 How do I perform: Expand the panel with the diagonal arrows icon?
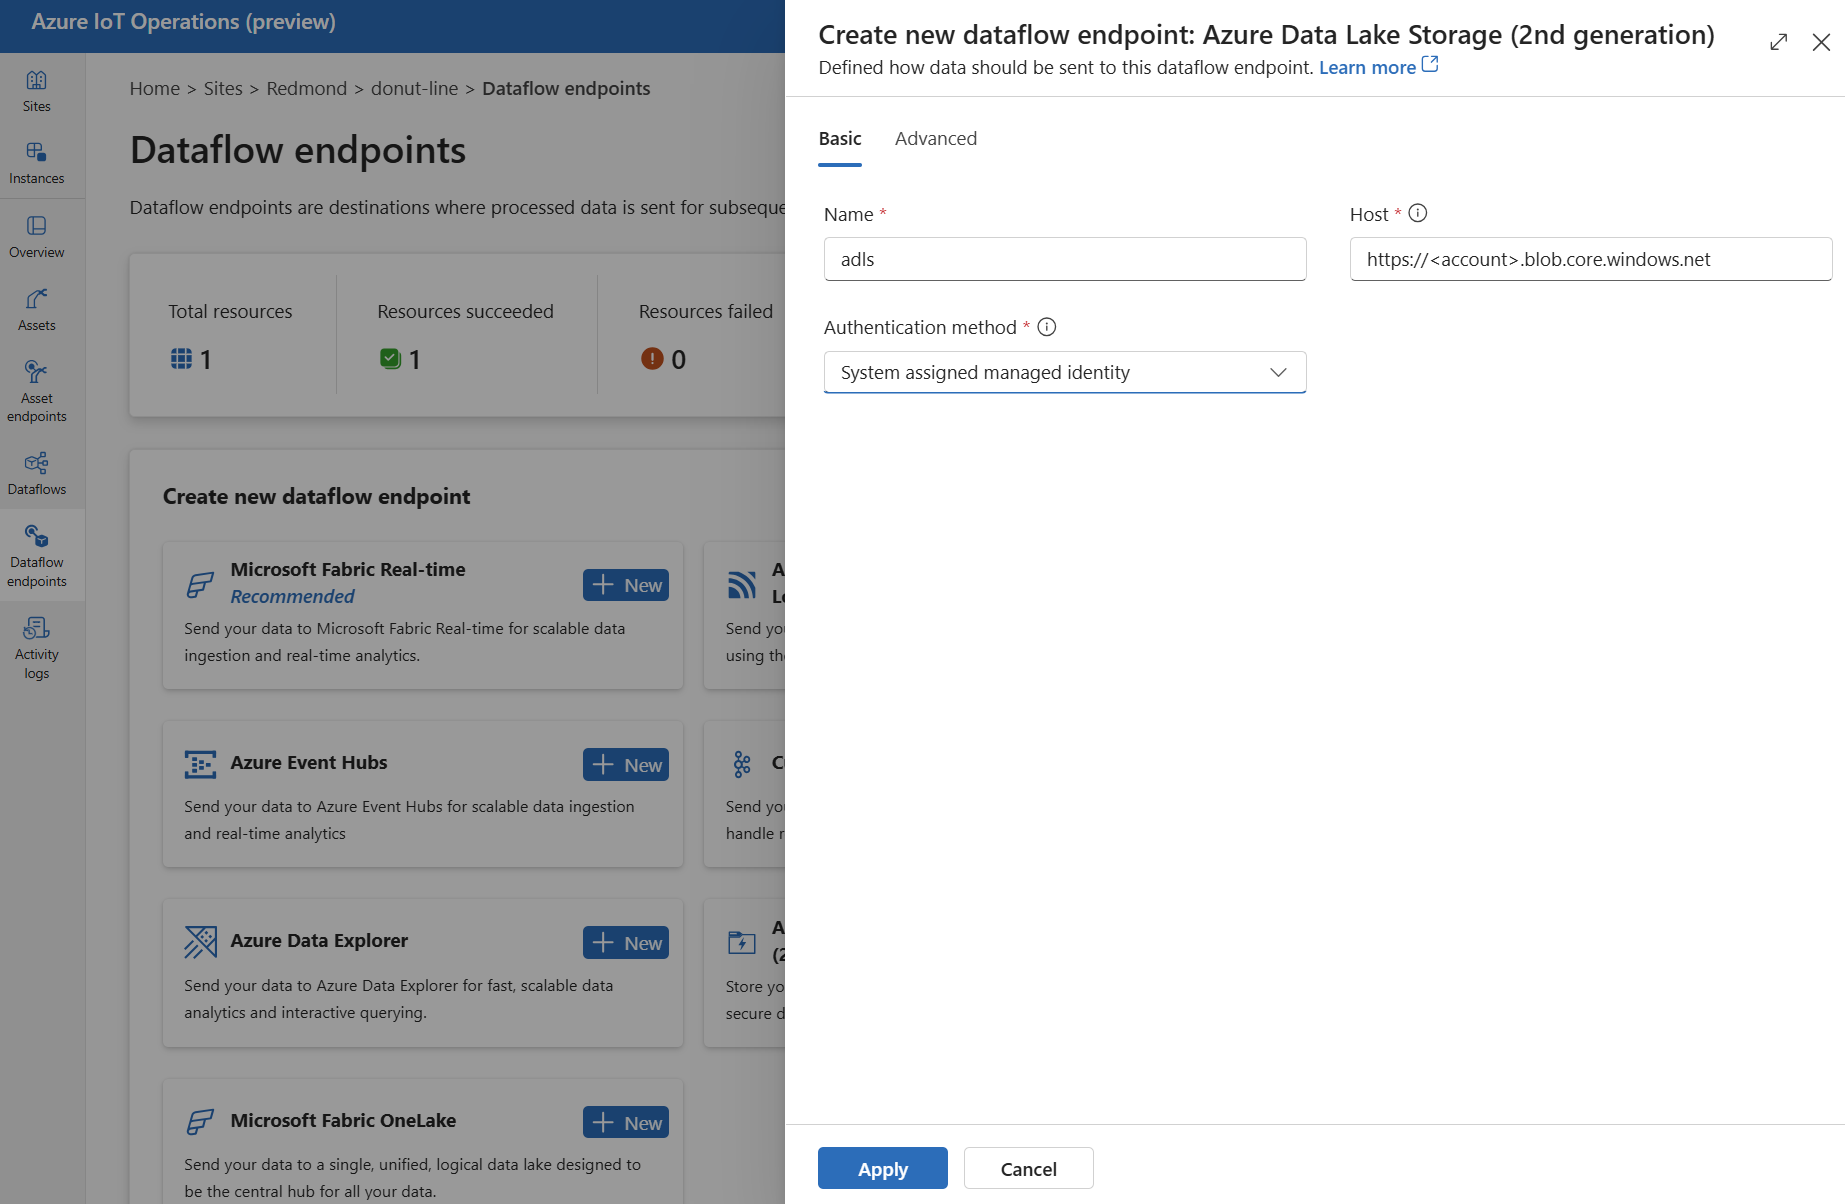coord(1778,42)
